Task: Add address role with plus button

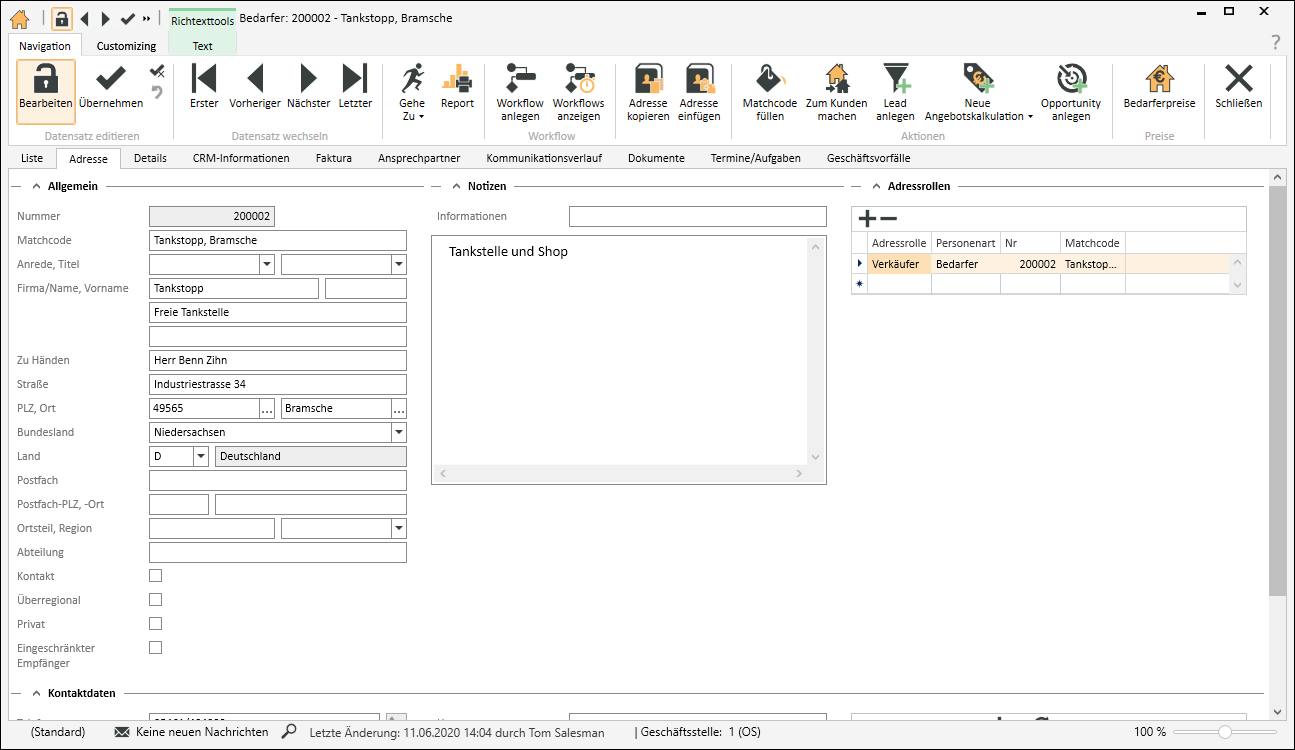Action: tap(866, 219)
